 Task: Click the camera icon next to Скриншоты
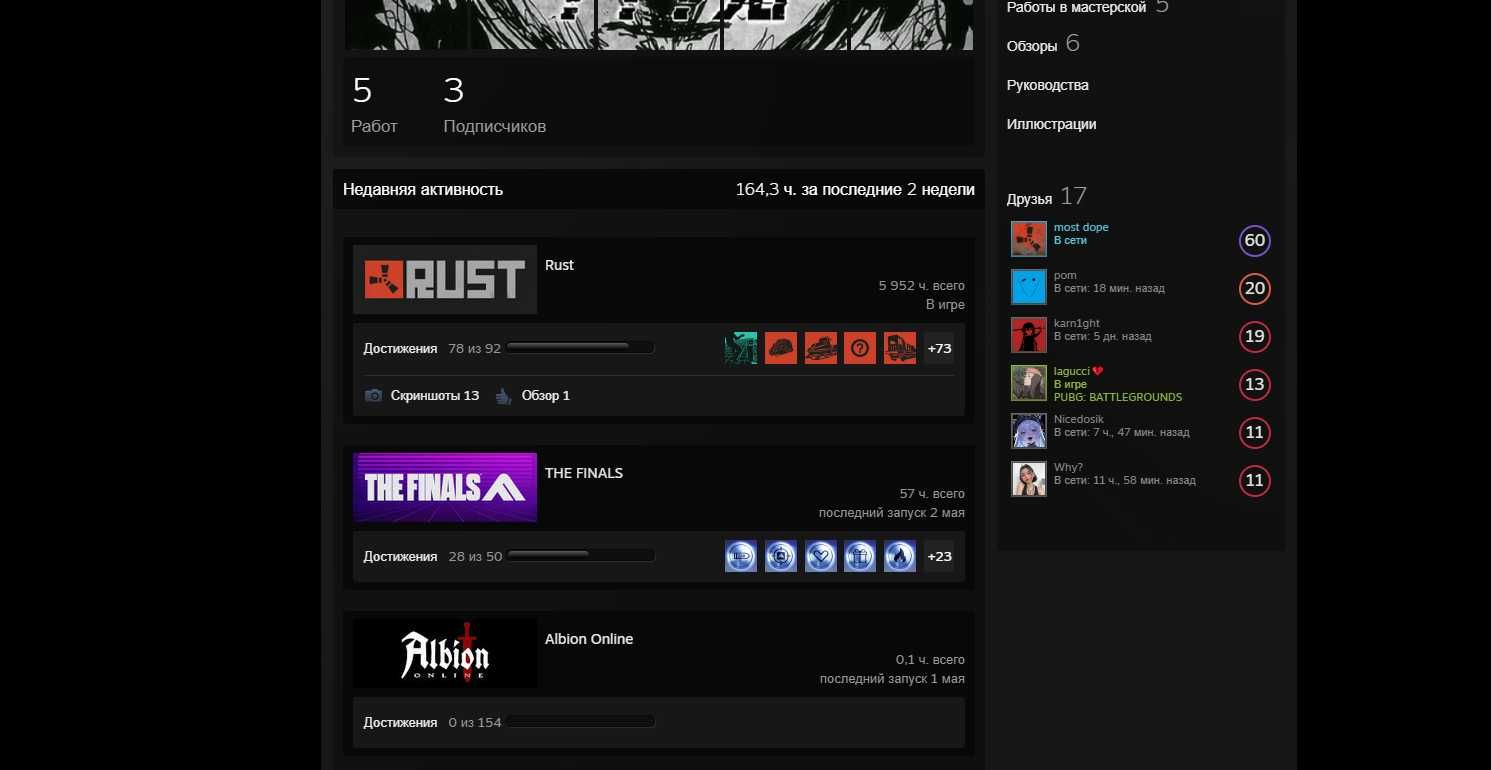(x=373, y=395)
